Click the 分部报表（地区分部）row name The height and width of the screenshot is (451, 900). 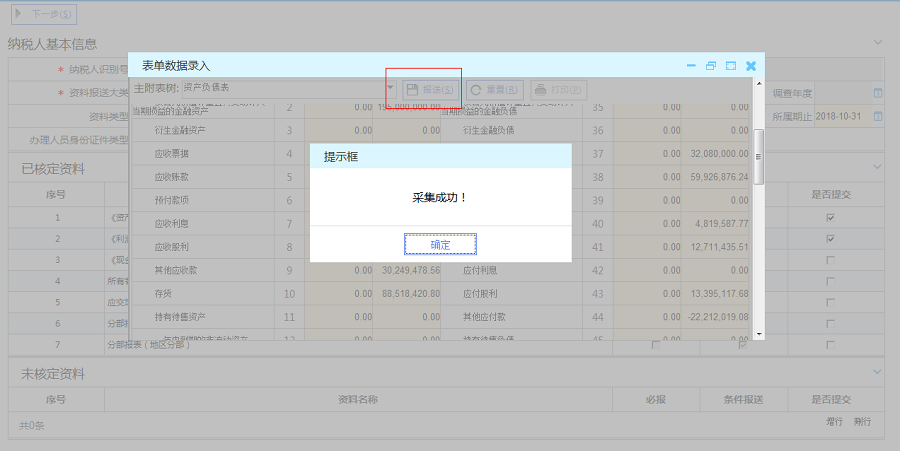point(149,345)
